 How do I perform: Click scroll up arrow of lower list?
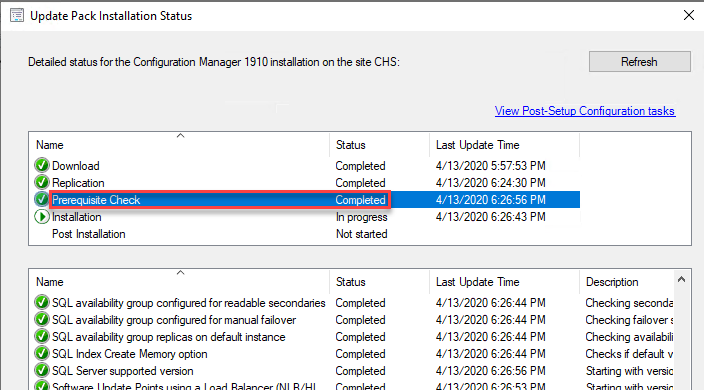[x=682, y=280]
